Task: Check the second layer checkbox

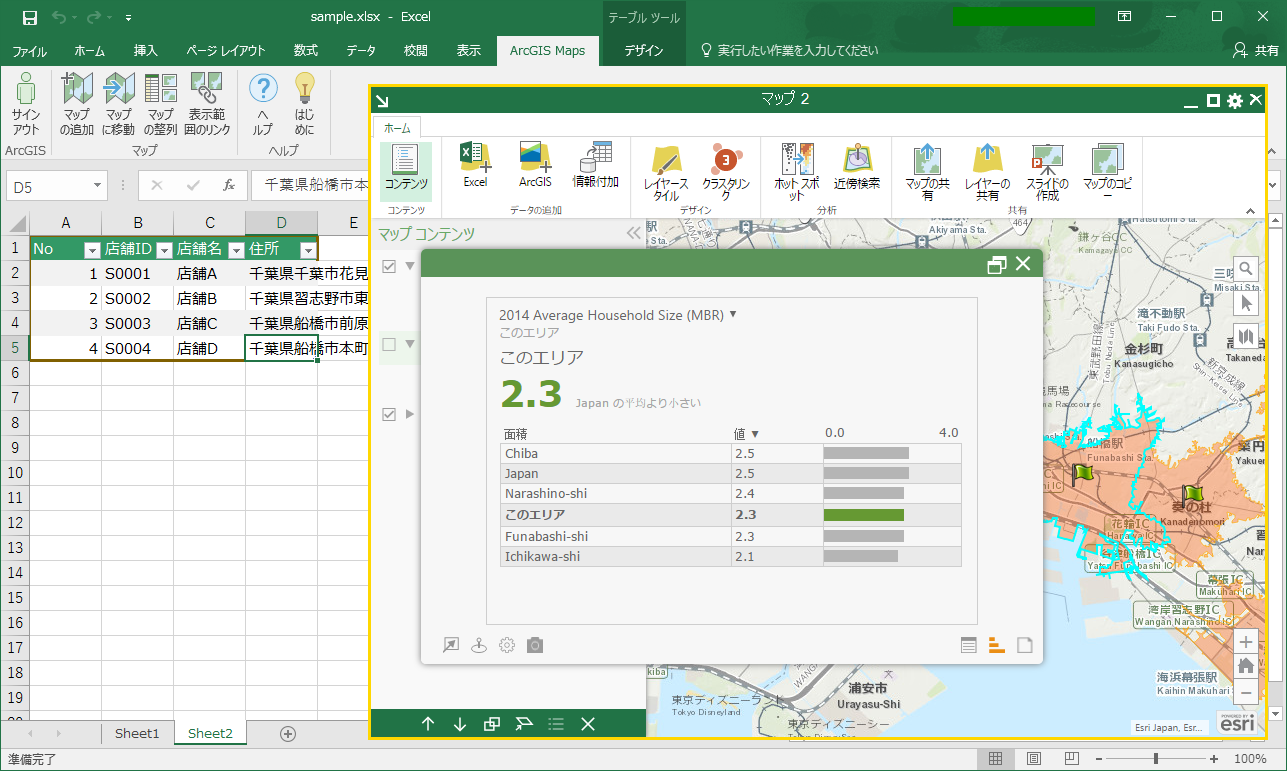Action: [x=390, y=344]
